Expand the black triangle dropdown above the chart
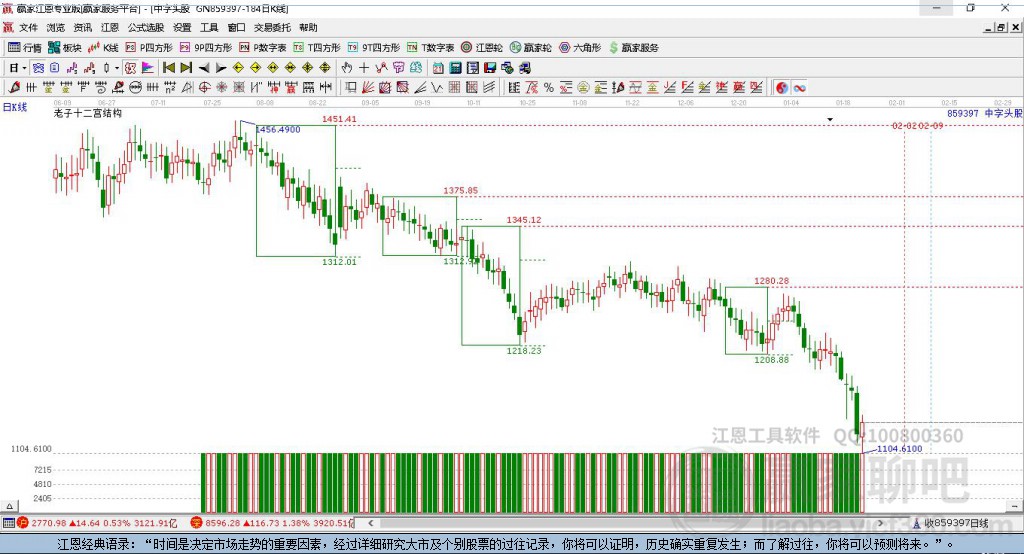 (x=830, y=119)
